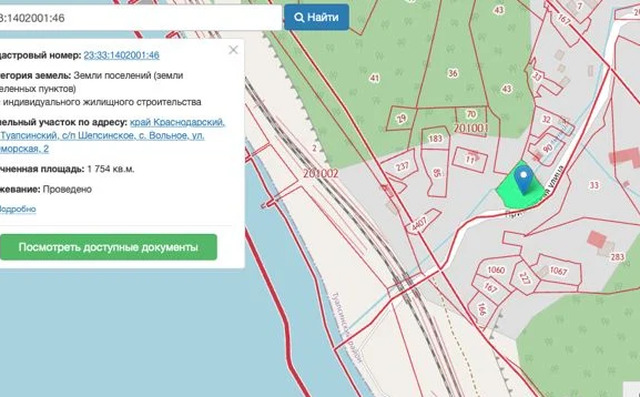Click parcel label 1067 on map

coord(558,271)
